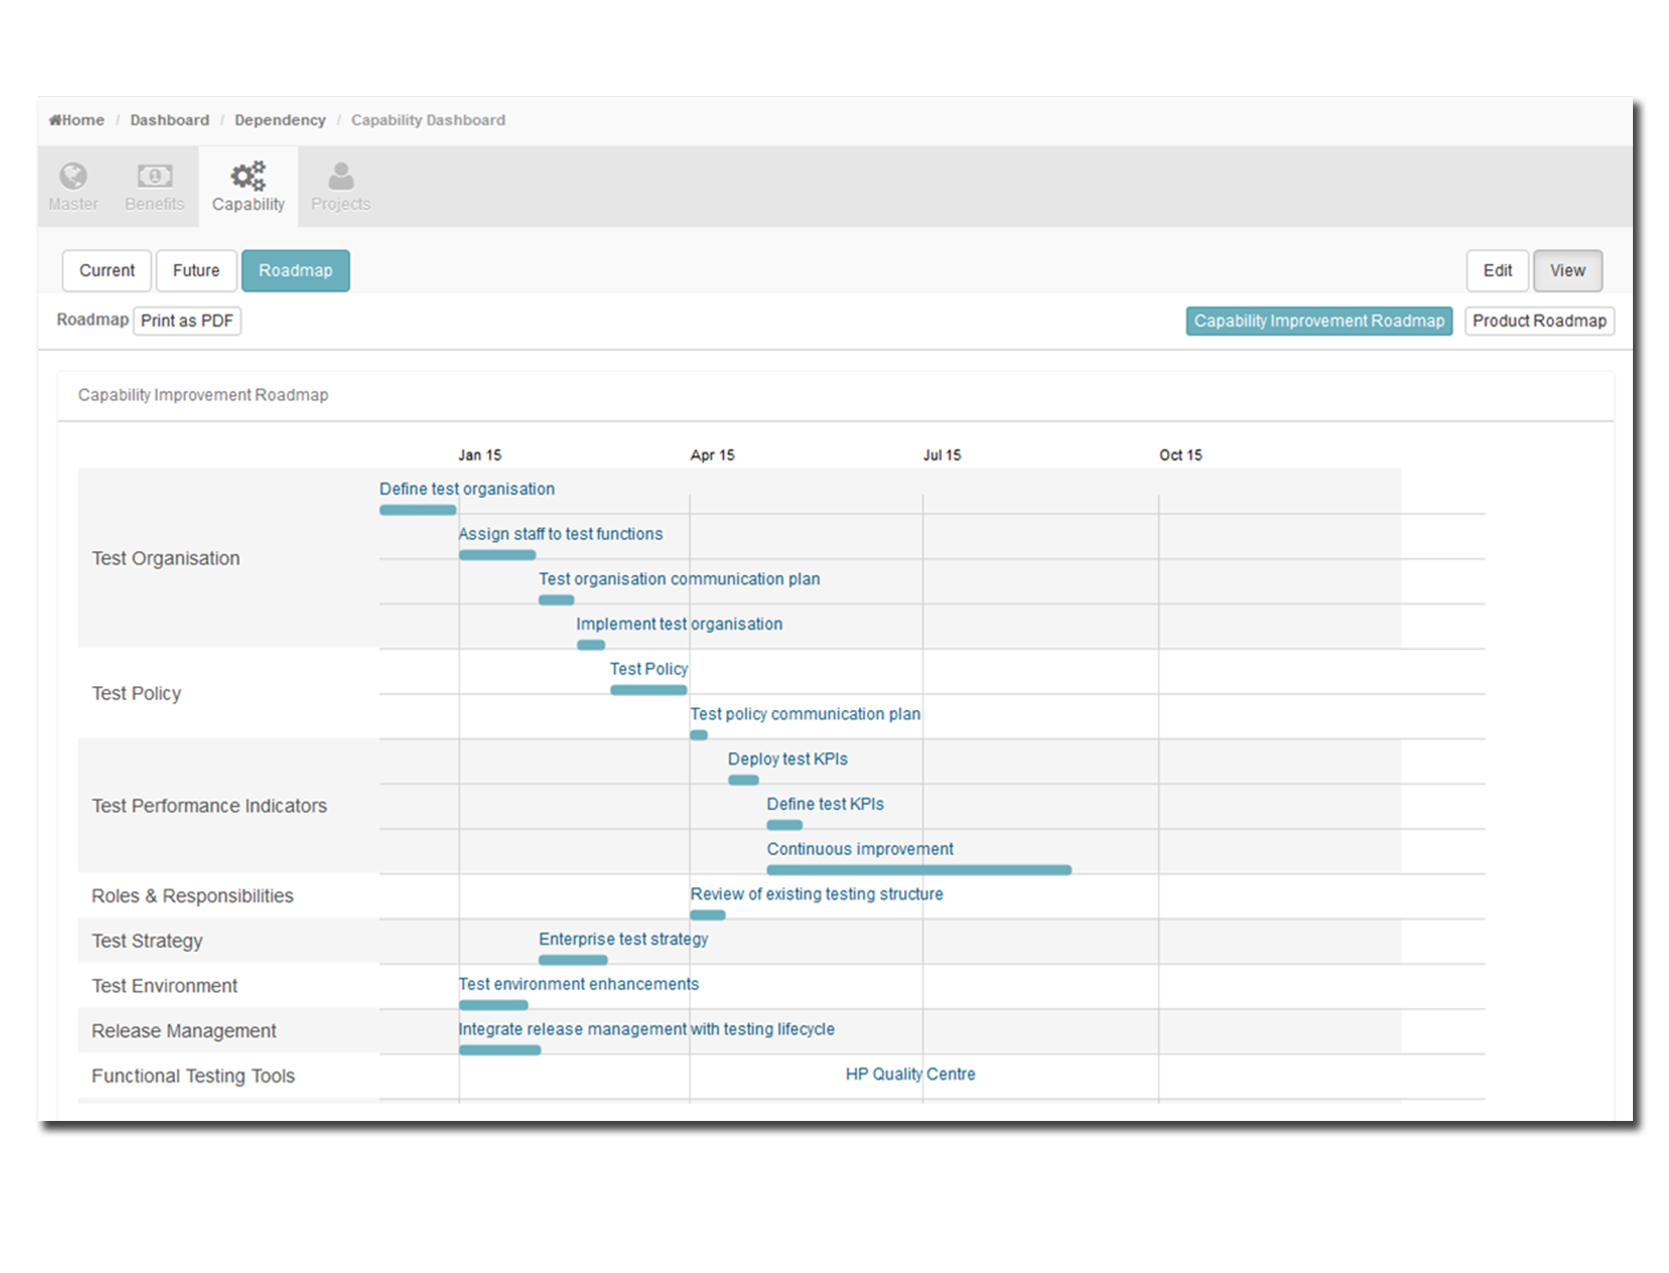Open Dashboard breadcrumb link
The image size is (1669, 1273).
tap(170, 120)
